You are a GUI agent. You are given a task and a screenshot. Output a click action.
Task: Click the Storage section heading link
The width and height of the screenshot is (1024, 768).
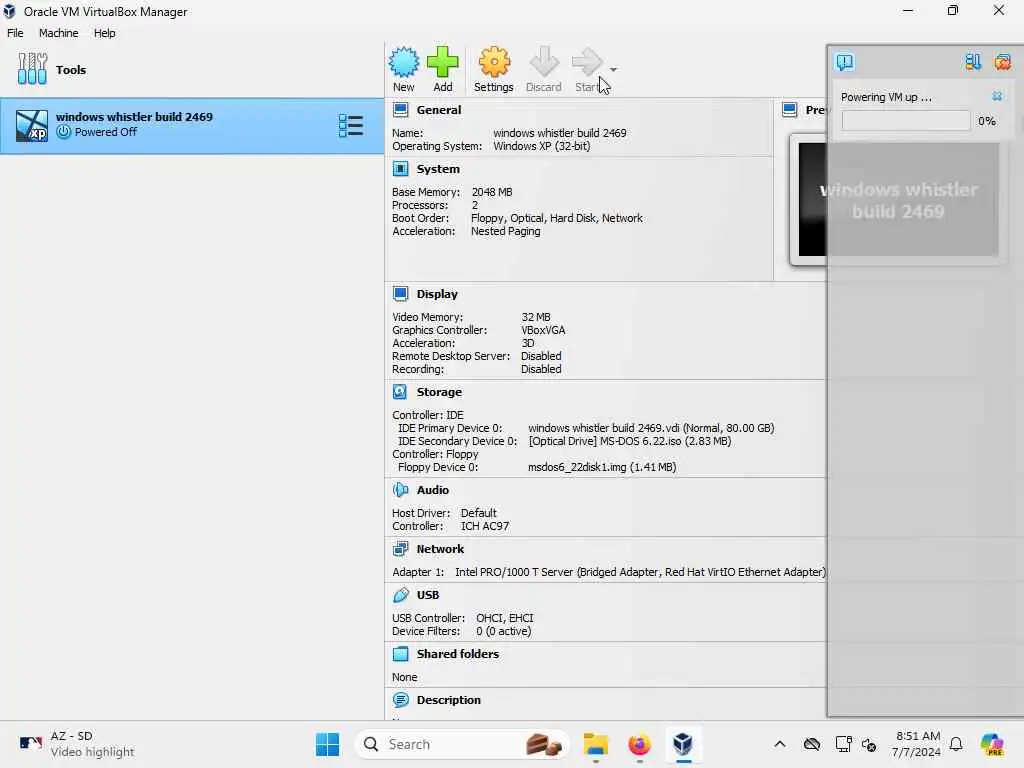click(x=439, y=392)
